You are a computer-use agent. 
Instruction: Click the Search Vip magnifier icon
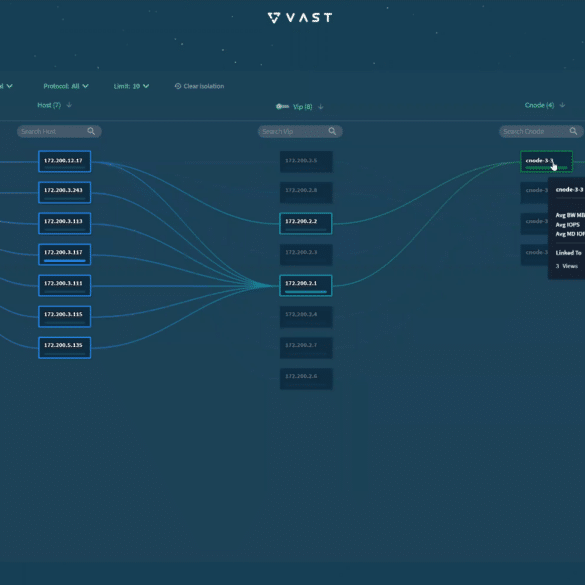[x=332, y=131]
